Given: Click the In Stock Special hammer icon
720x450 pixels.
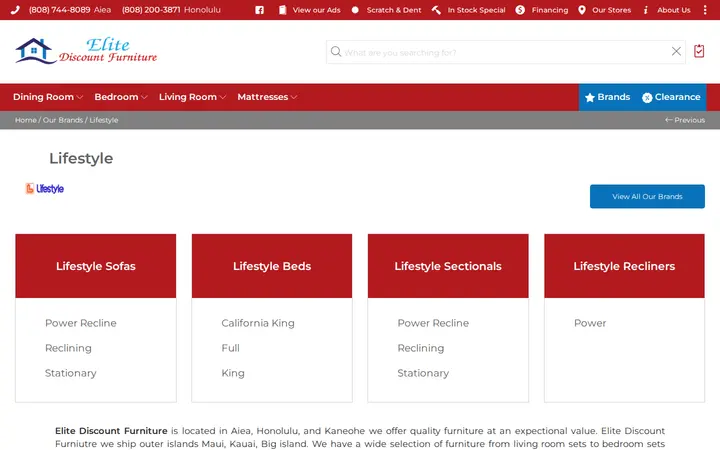Looking at the screenshot, I should point(436,10).
